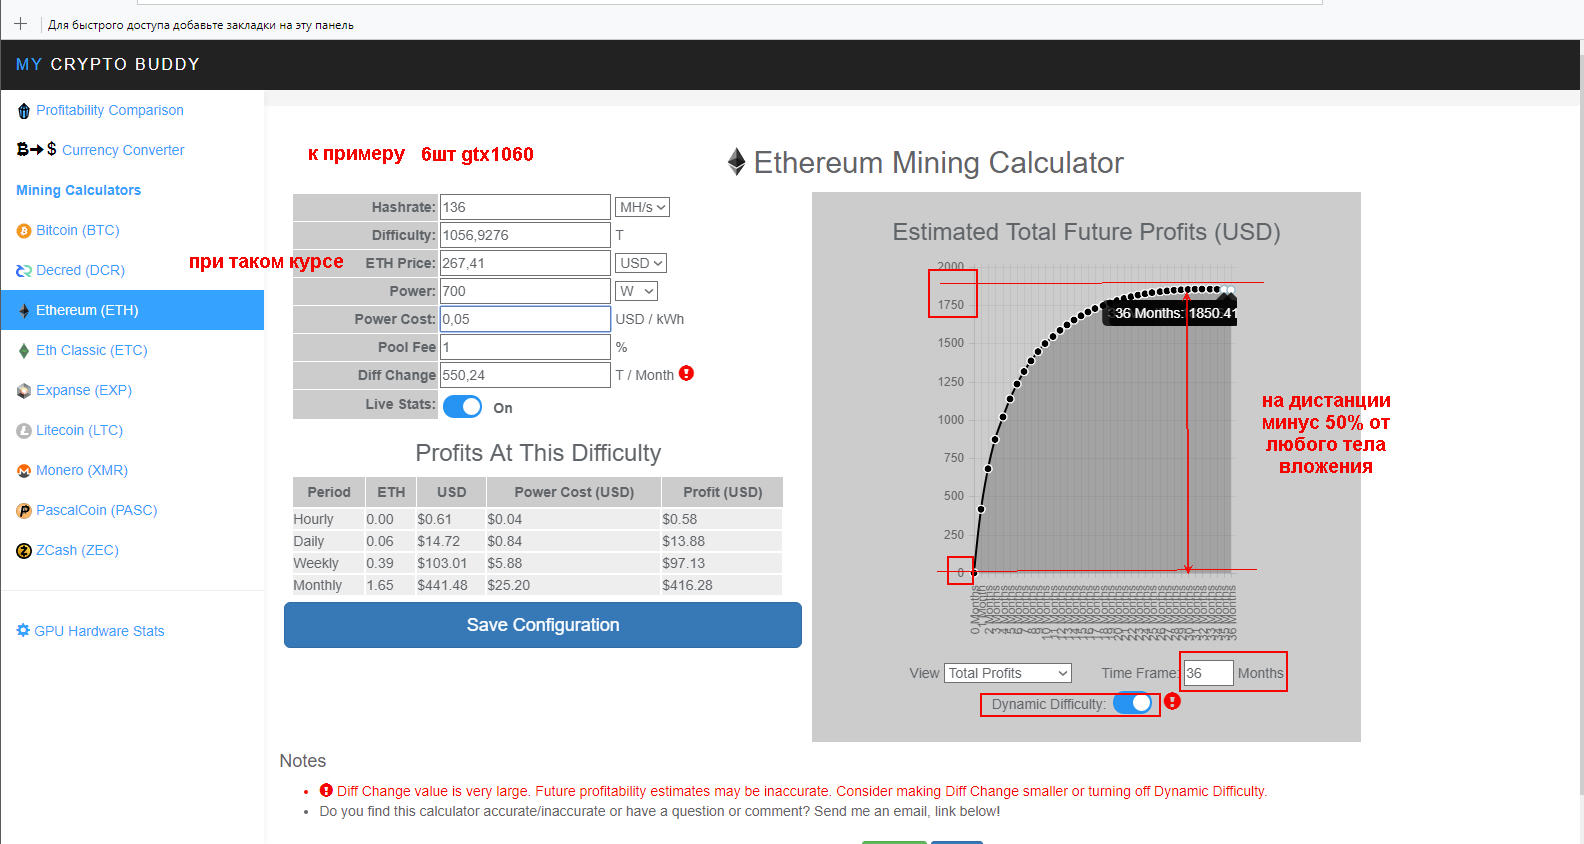Click the warning icon beside Dynamic Difficulty
The width and height of the screenshot is (1584, 844).
pos(1172,701)
